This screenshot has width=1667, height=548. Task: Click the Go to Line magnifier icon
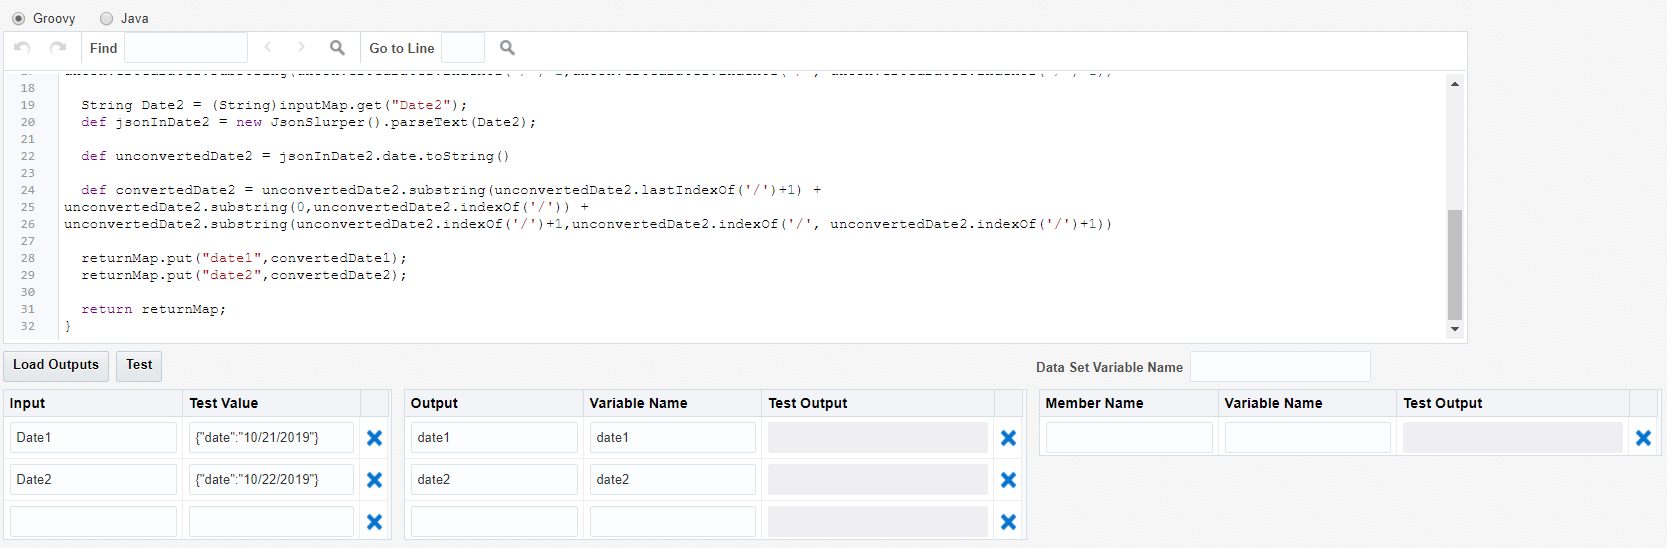tap(507, 47)
